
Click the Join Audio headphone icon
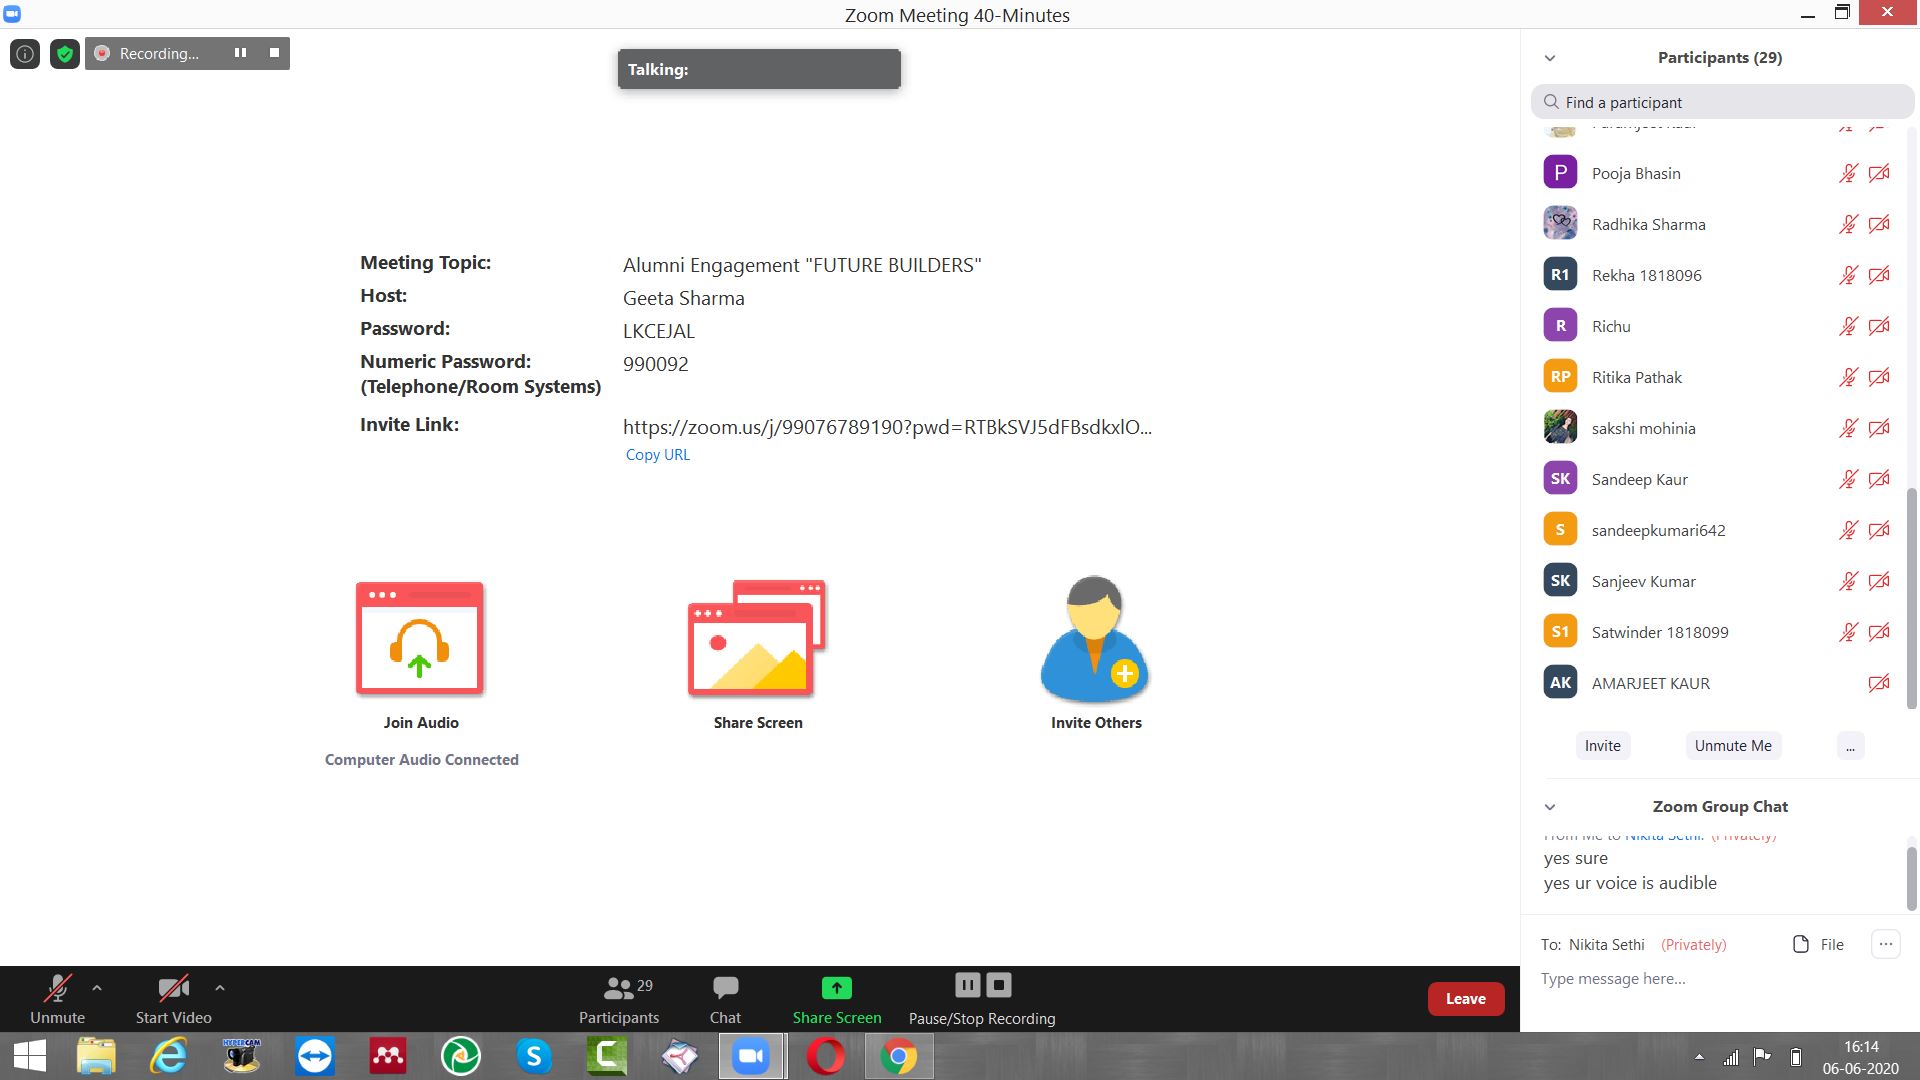click(x=420, y=638)
